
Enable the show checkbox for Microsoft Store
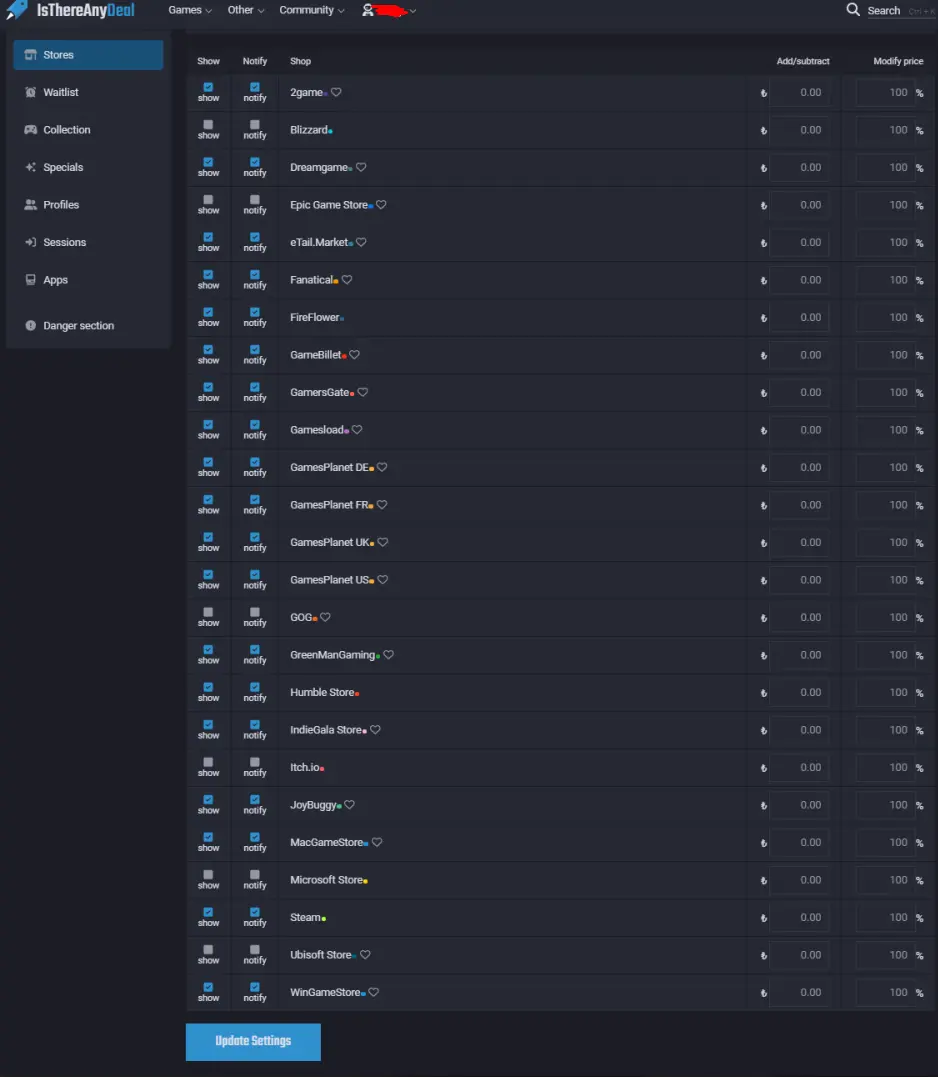pyautogui.click(x=208, y=874)
